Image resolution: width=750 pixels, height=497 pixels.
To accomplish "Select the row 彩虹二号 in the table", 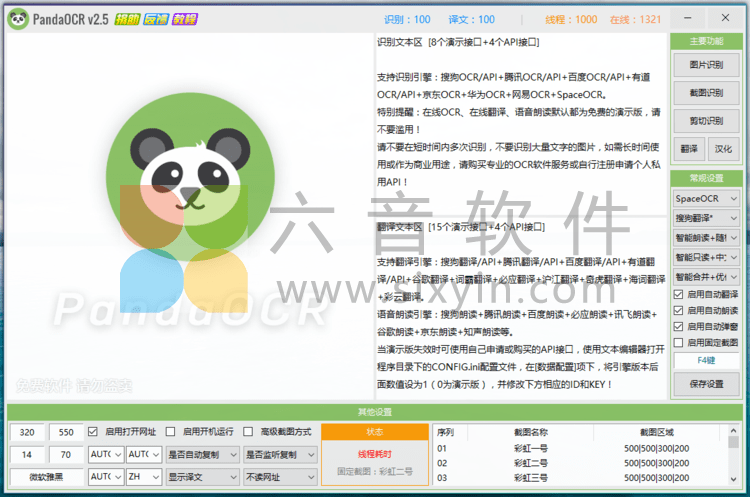I will click(x=580, y=463).
